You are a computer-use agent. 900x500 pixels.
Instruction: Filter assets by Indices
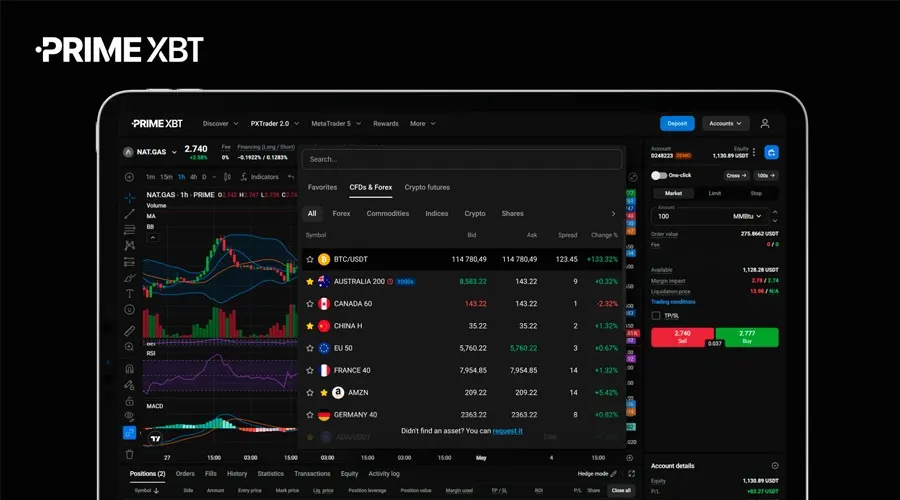pyautogui.click(x=436, y=214)
